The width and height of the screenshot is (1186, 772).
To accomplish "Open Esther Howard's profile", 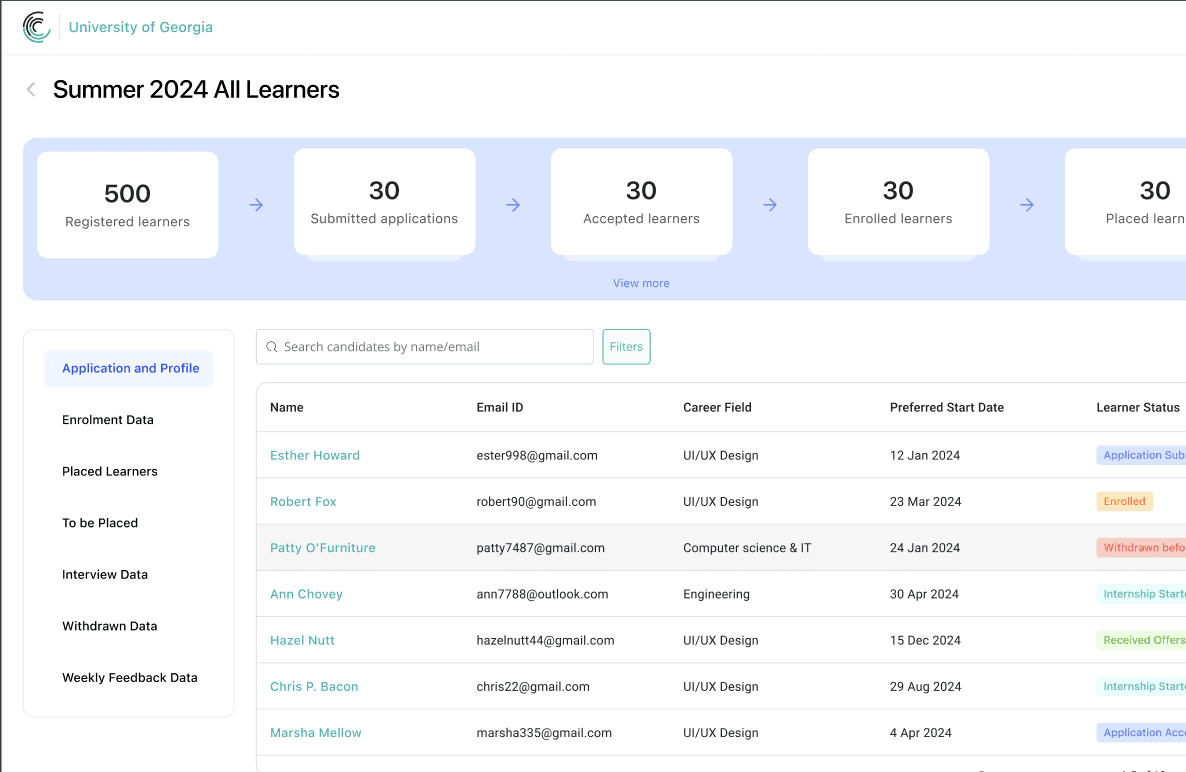I will (x=315, y=455).
